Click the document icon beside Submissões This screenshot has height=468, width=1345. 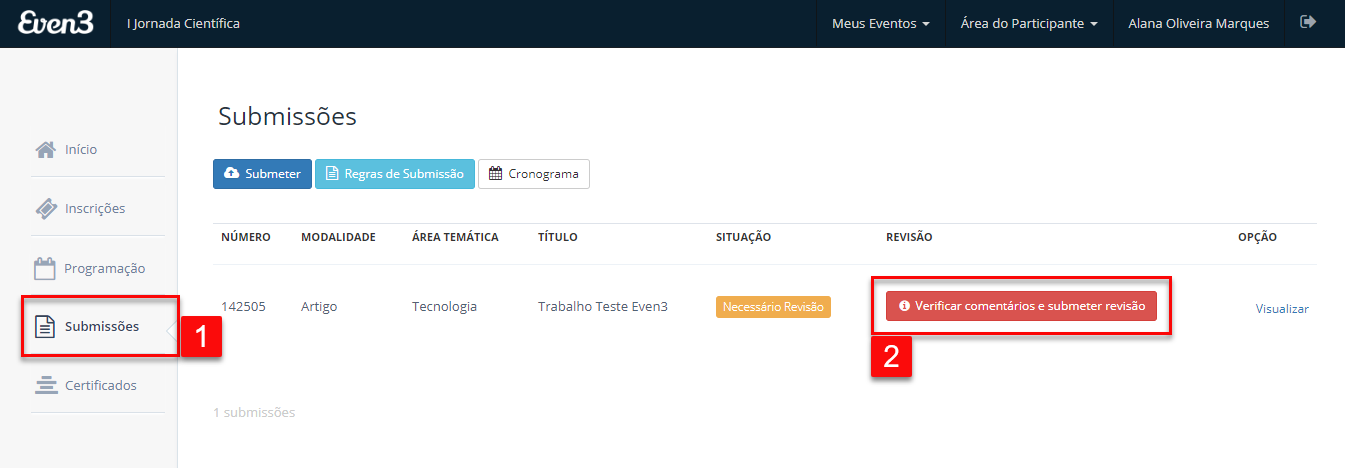(45, 326)
